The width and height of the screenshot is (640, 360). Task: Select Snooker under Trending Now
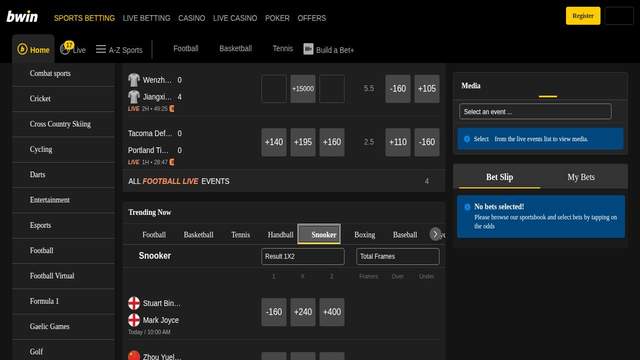pos(319,234)
